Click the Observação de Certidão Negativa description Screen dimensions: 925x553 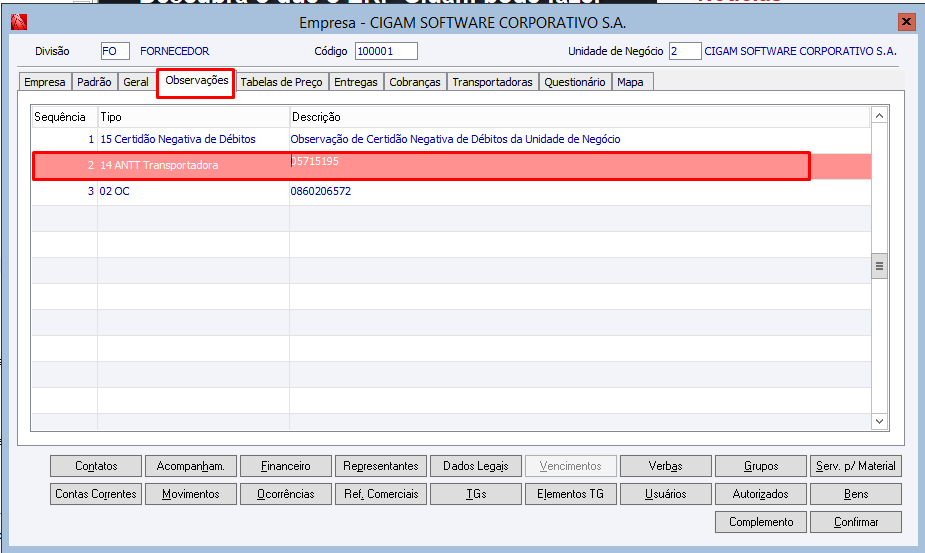pos(455,139)
